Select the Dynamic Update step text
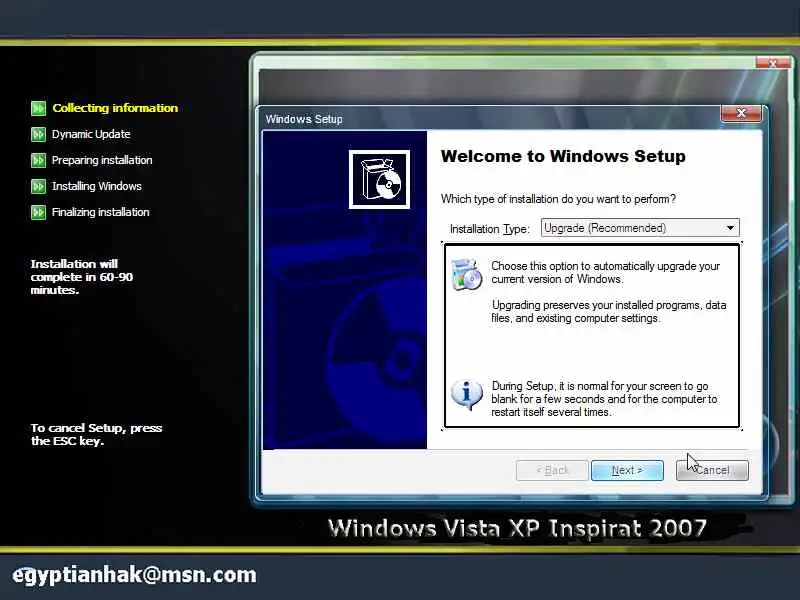The image size is (800, 600). 91,134
